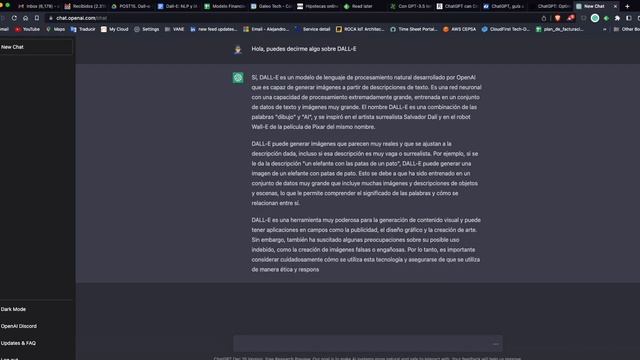Open the extensions puzzle-piece icon
Image resolution: width=640 pixels, height=360 pixels.
[617, 18]
